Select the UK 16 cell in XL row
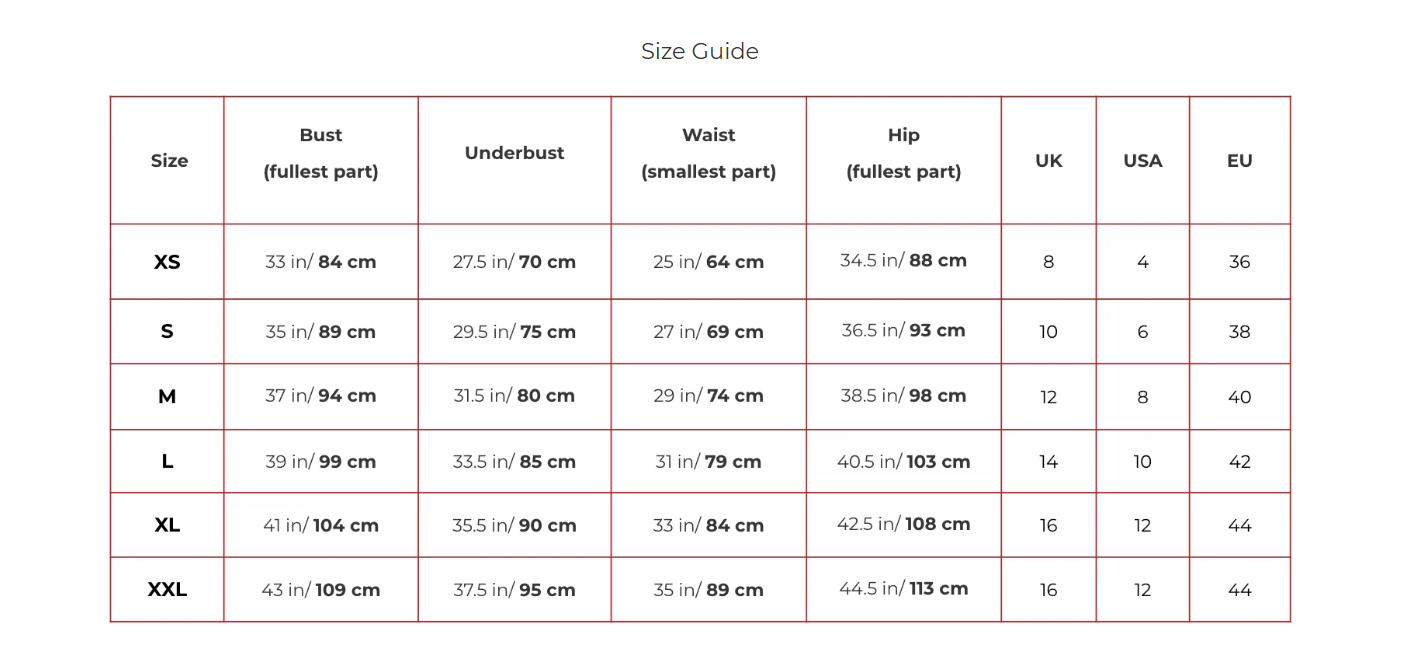This screenshot has height=645, width=1407. [1048, 526]
